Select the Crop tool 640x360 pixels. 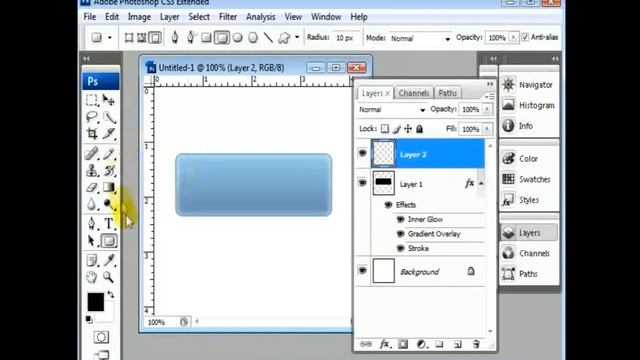92,133
